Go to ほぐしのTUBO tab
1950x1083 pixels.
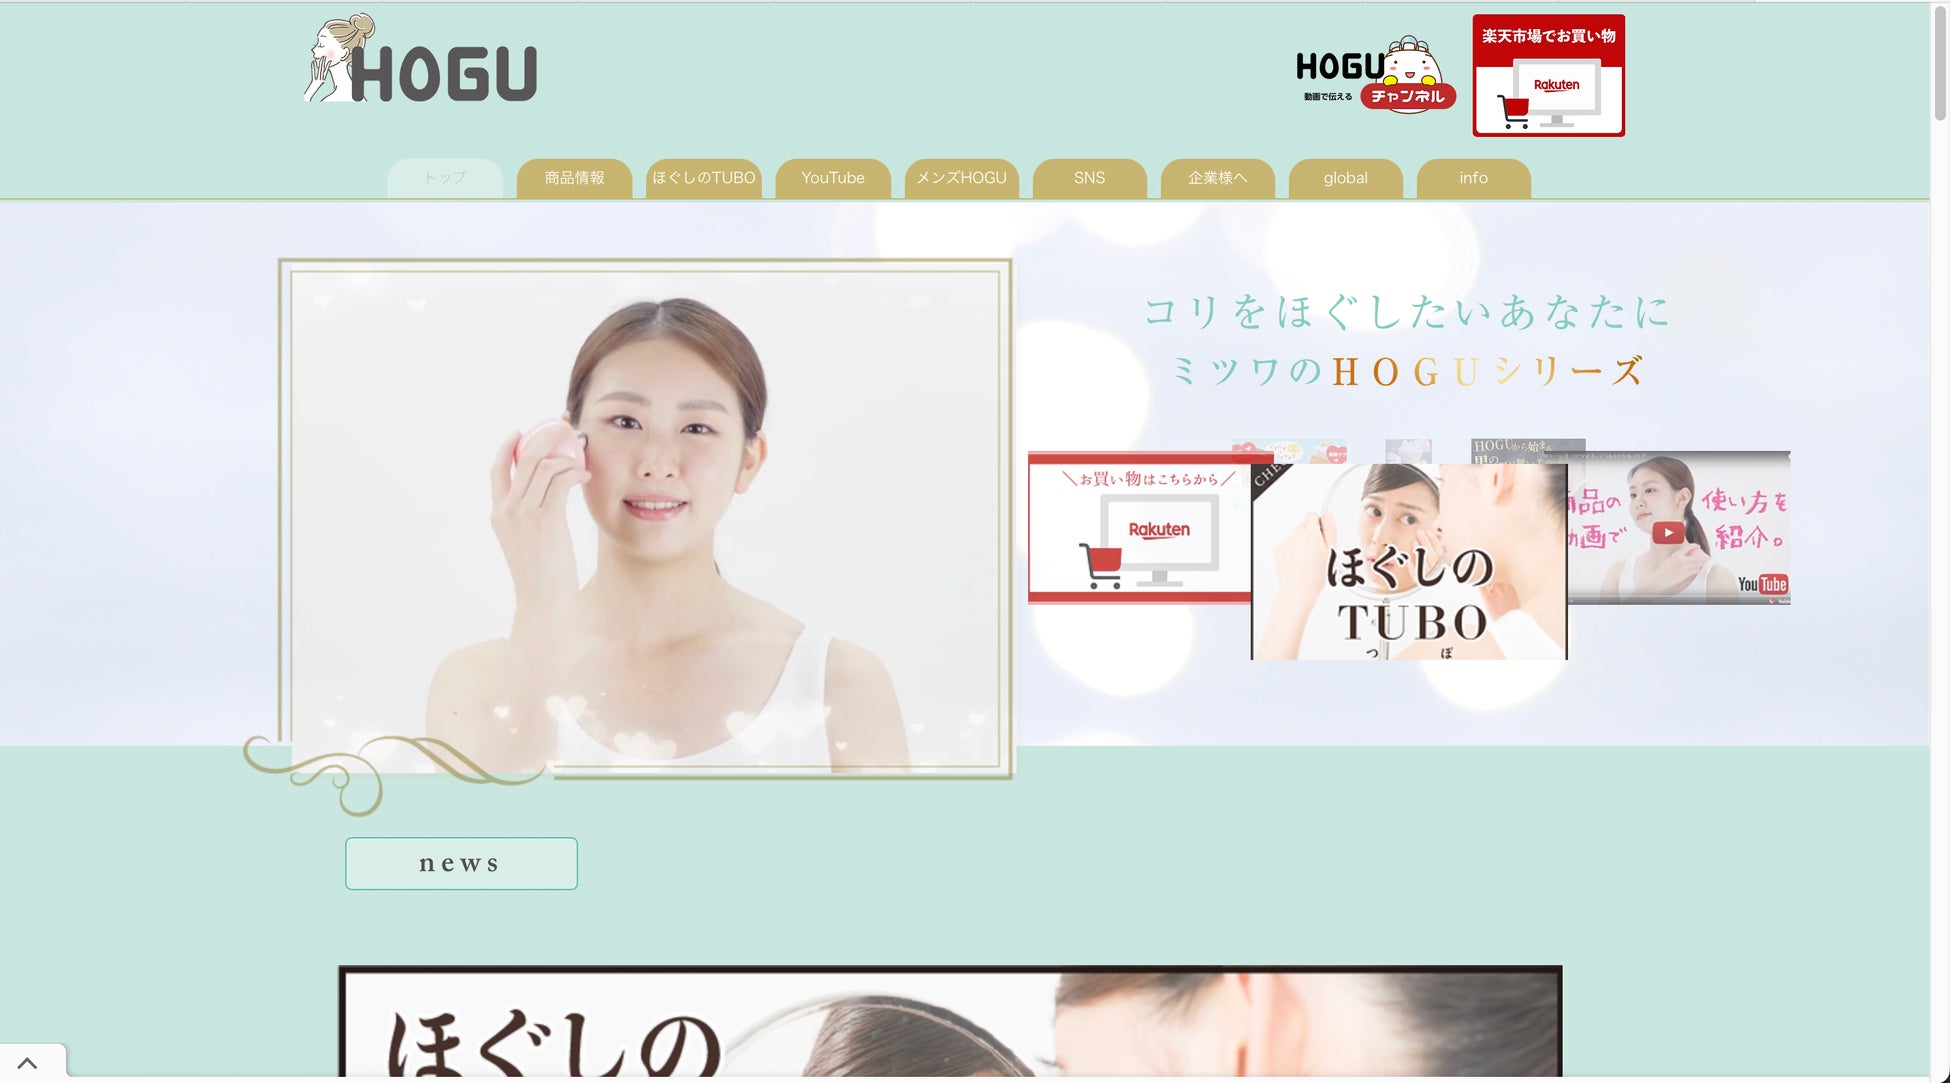703,178
